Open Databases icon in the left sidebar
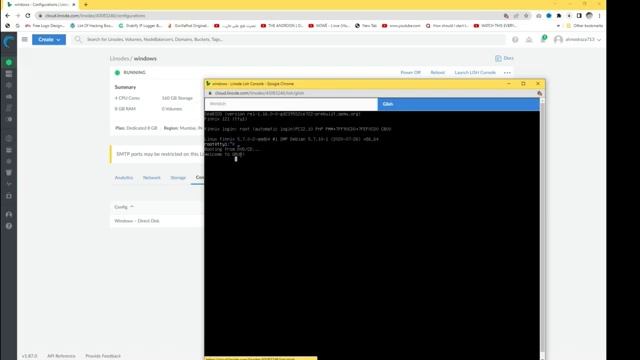The width and height of the screenshot is (640, 360). (x=9, y=150)
